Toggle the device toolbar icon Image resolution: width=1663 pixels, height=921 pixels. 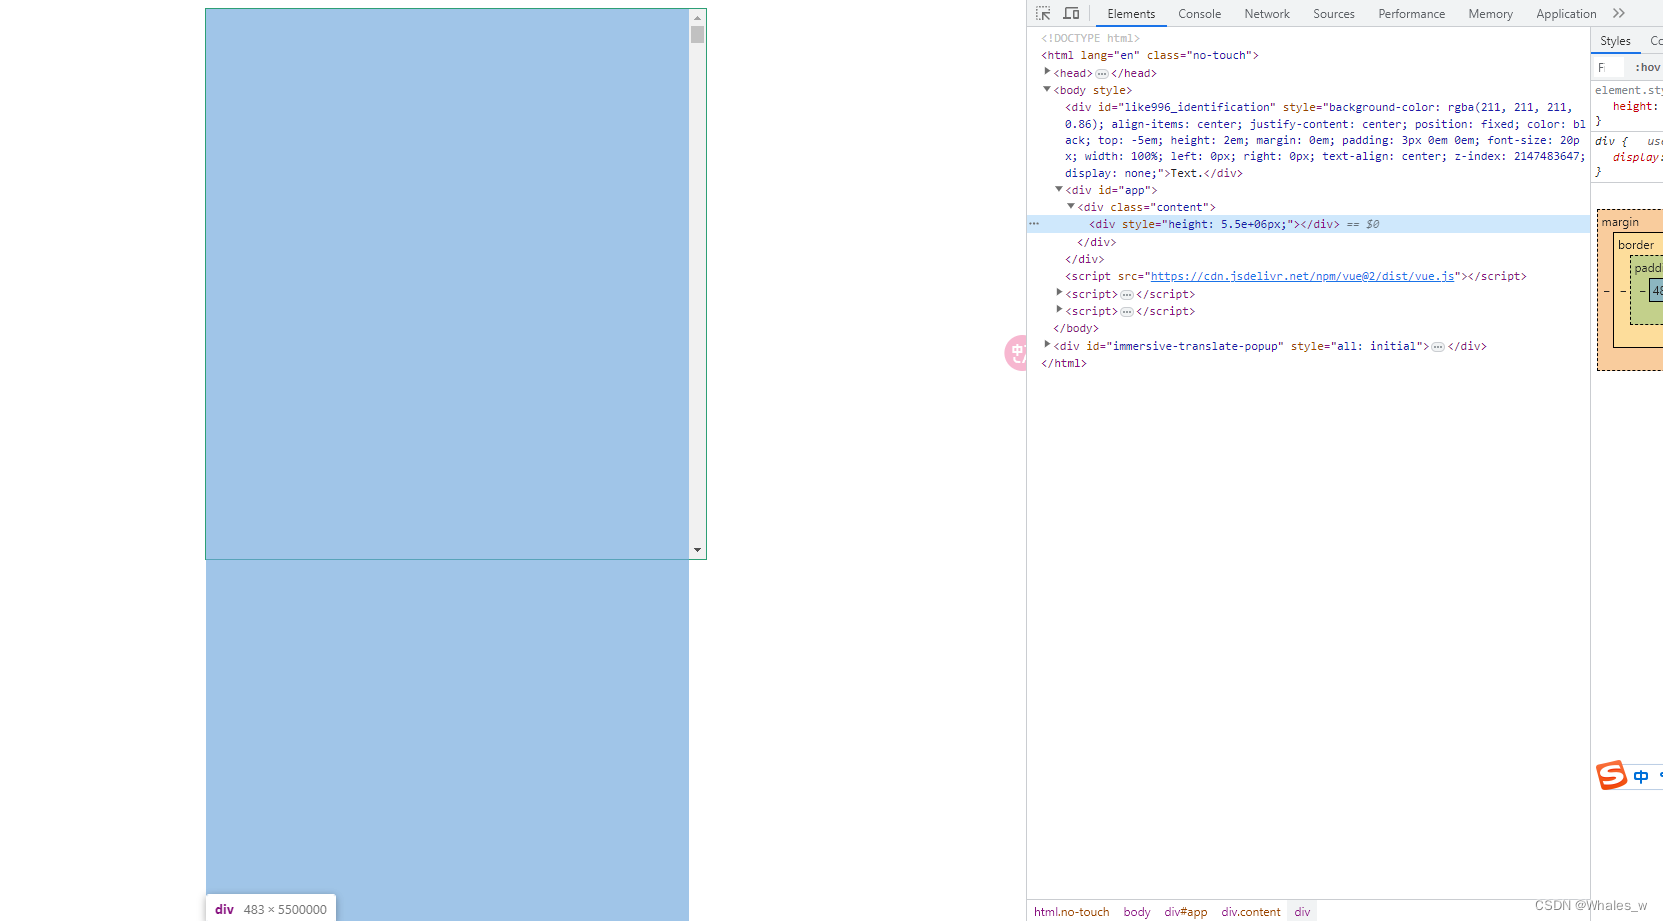tap(1071, 13)
